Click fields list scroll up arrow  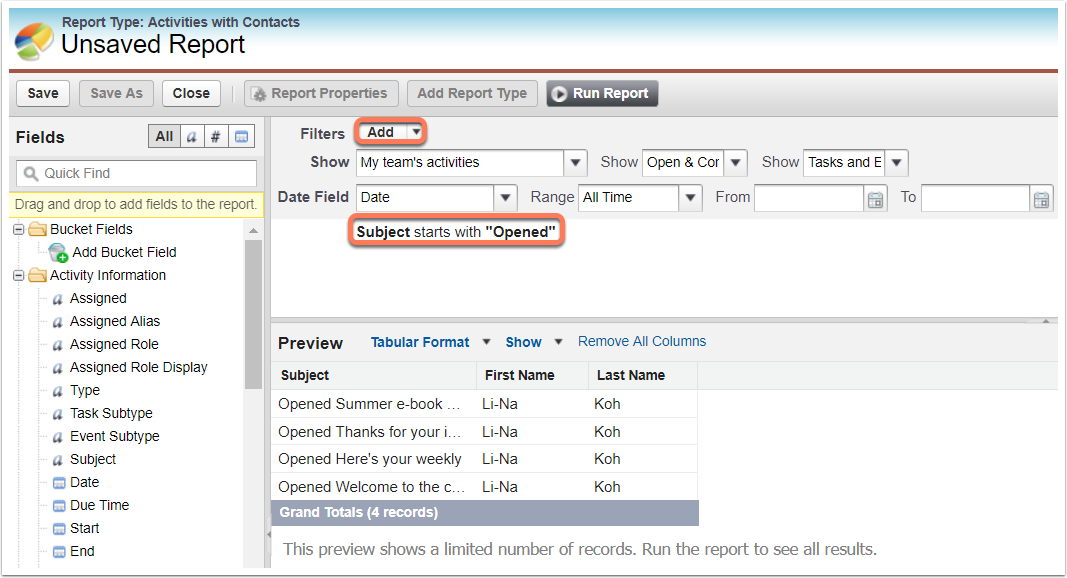[x=253, y=231]
